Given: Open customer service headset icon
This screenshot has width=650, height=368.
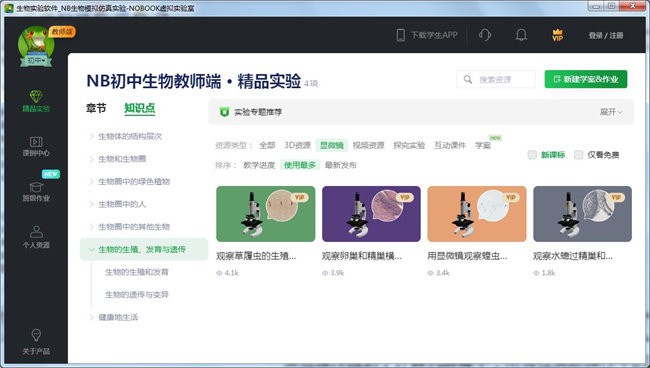Looking at the screenshot, I should (485, 35).
